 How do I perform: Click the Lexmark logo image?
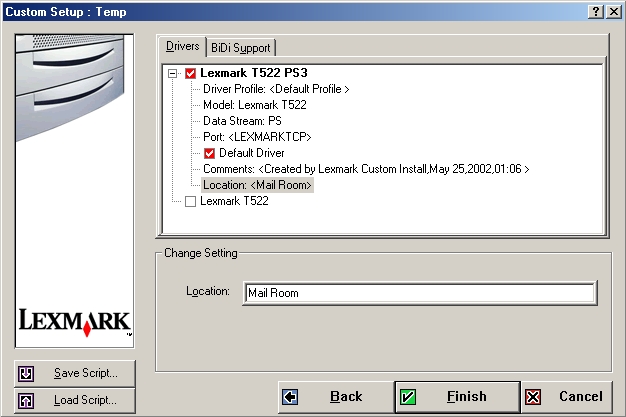(x=75, y=321)
